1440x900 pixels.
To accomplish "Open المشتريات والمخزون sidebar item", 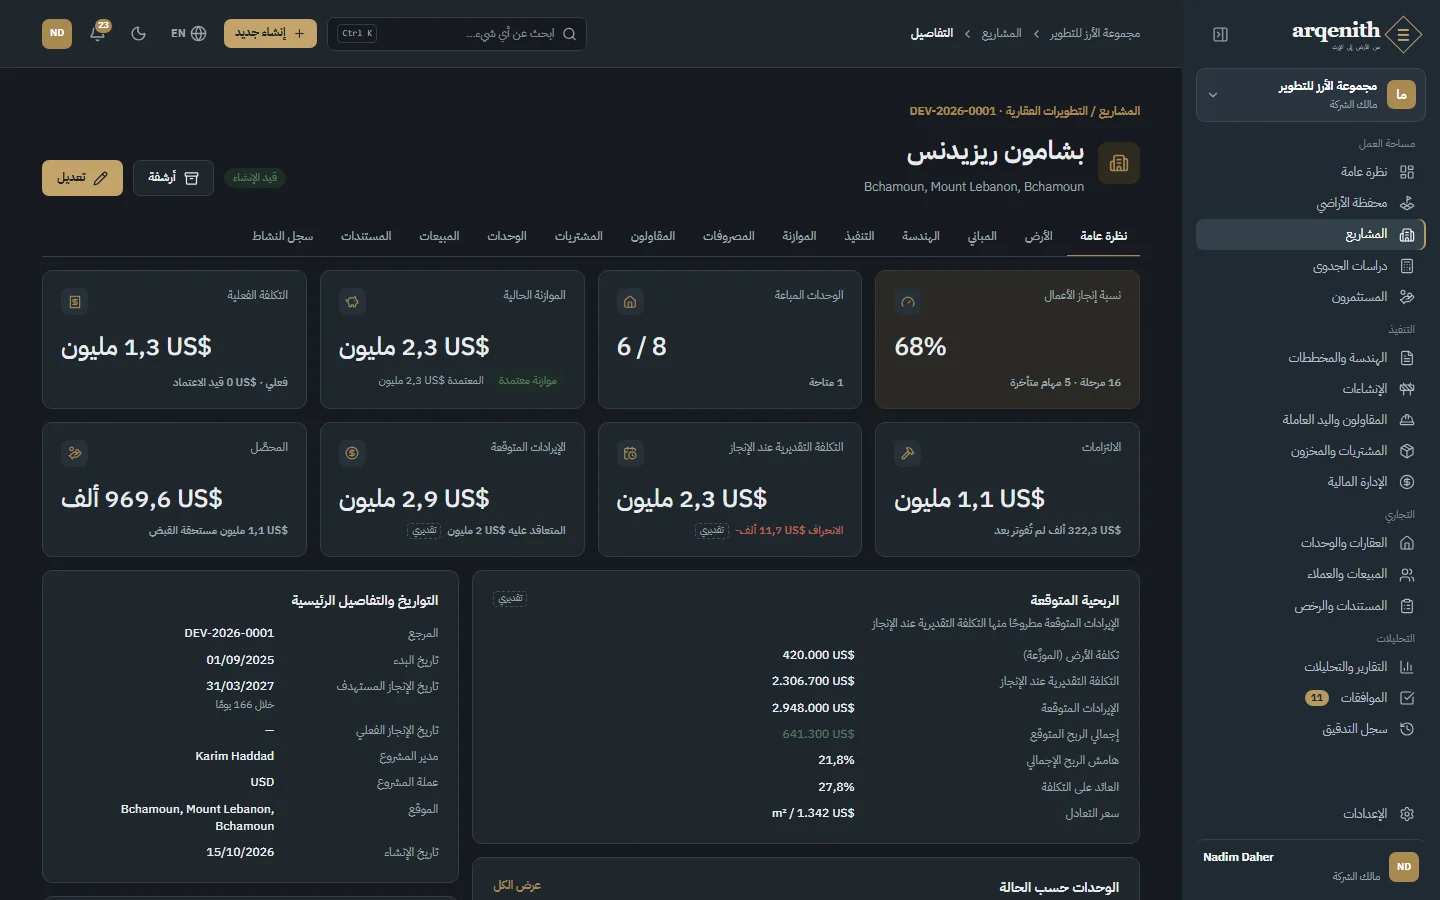I will 1311,451.
